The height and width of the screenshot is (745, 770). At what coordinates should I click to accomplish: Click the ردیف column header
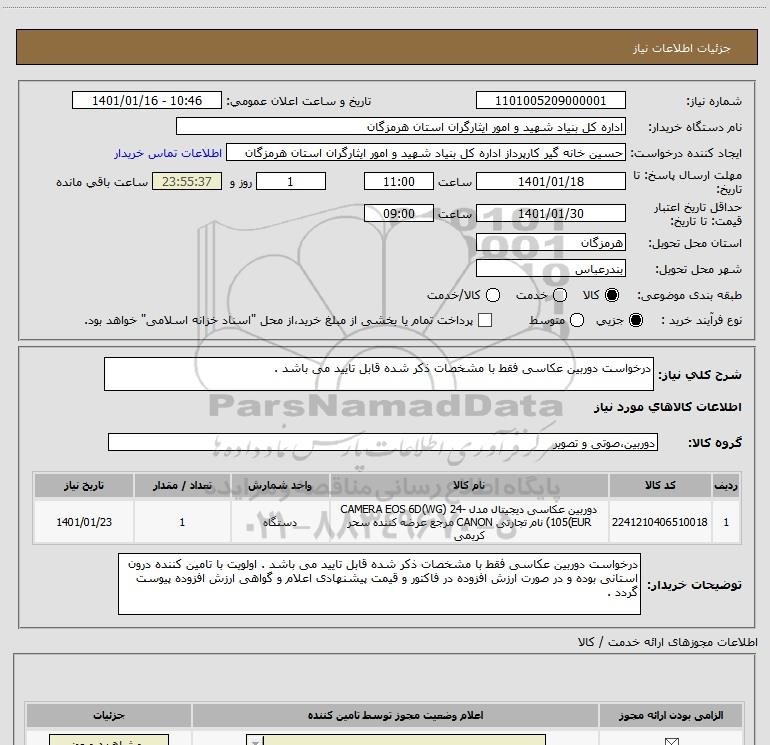(726, 485)
